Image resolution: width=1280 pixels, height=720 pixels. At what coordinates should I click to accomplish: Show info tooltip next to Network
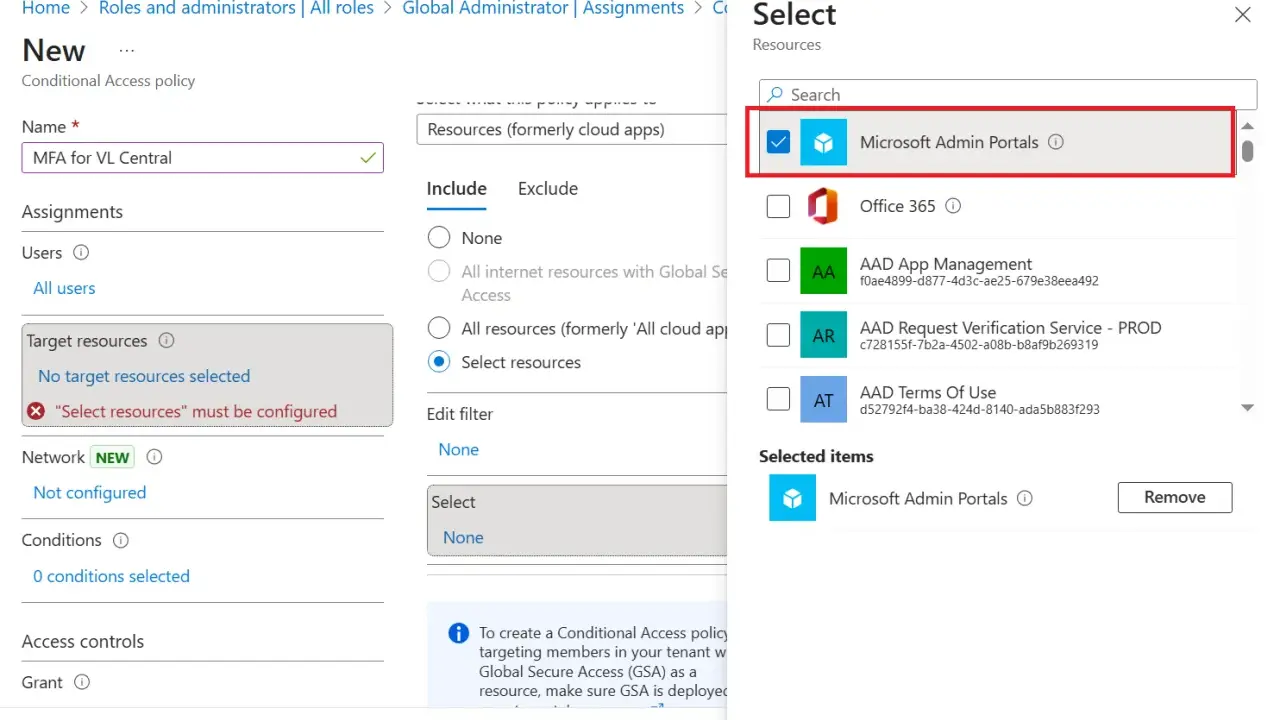(154, 457)
